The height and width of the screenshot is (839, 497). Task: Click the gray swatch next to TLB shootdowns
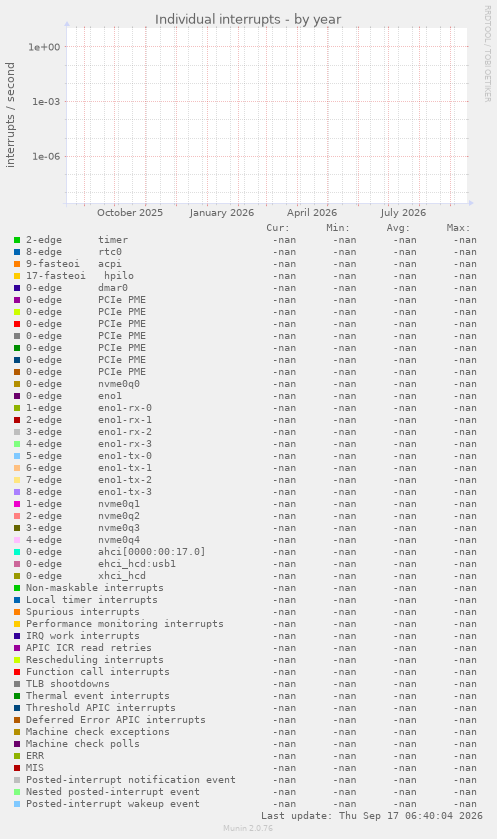(17, 684)
